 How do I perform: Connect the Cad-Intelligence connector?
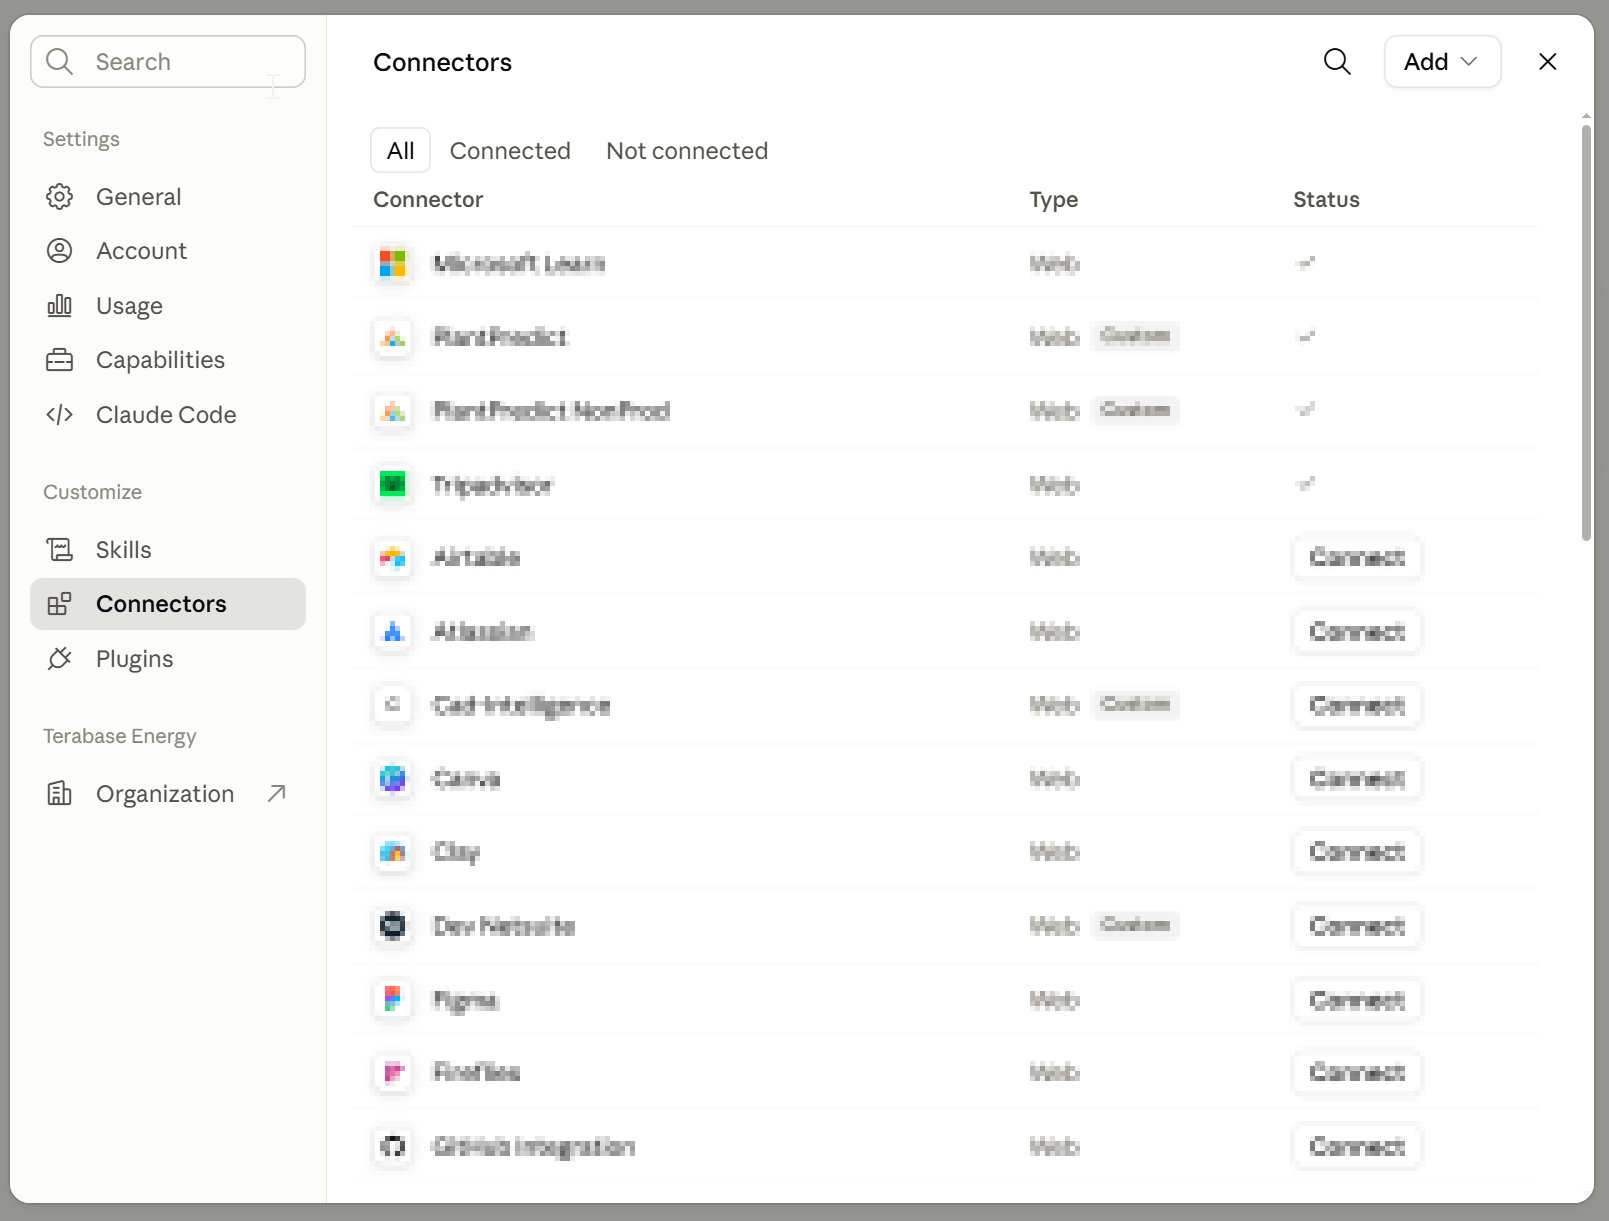point(1357,706)
